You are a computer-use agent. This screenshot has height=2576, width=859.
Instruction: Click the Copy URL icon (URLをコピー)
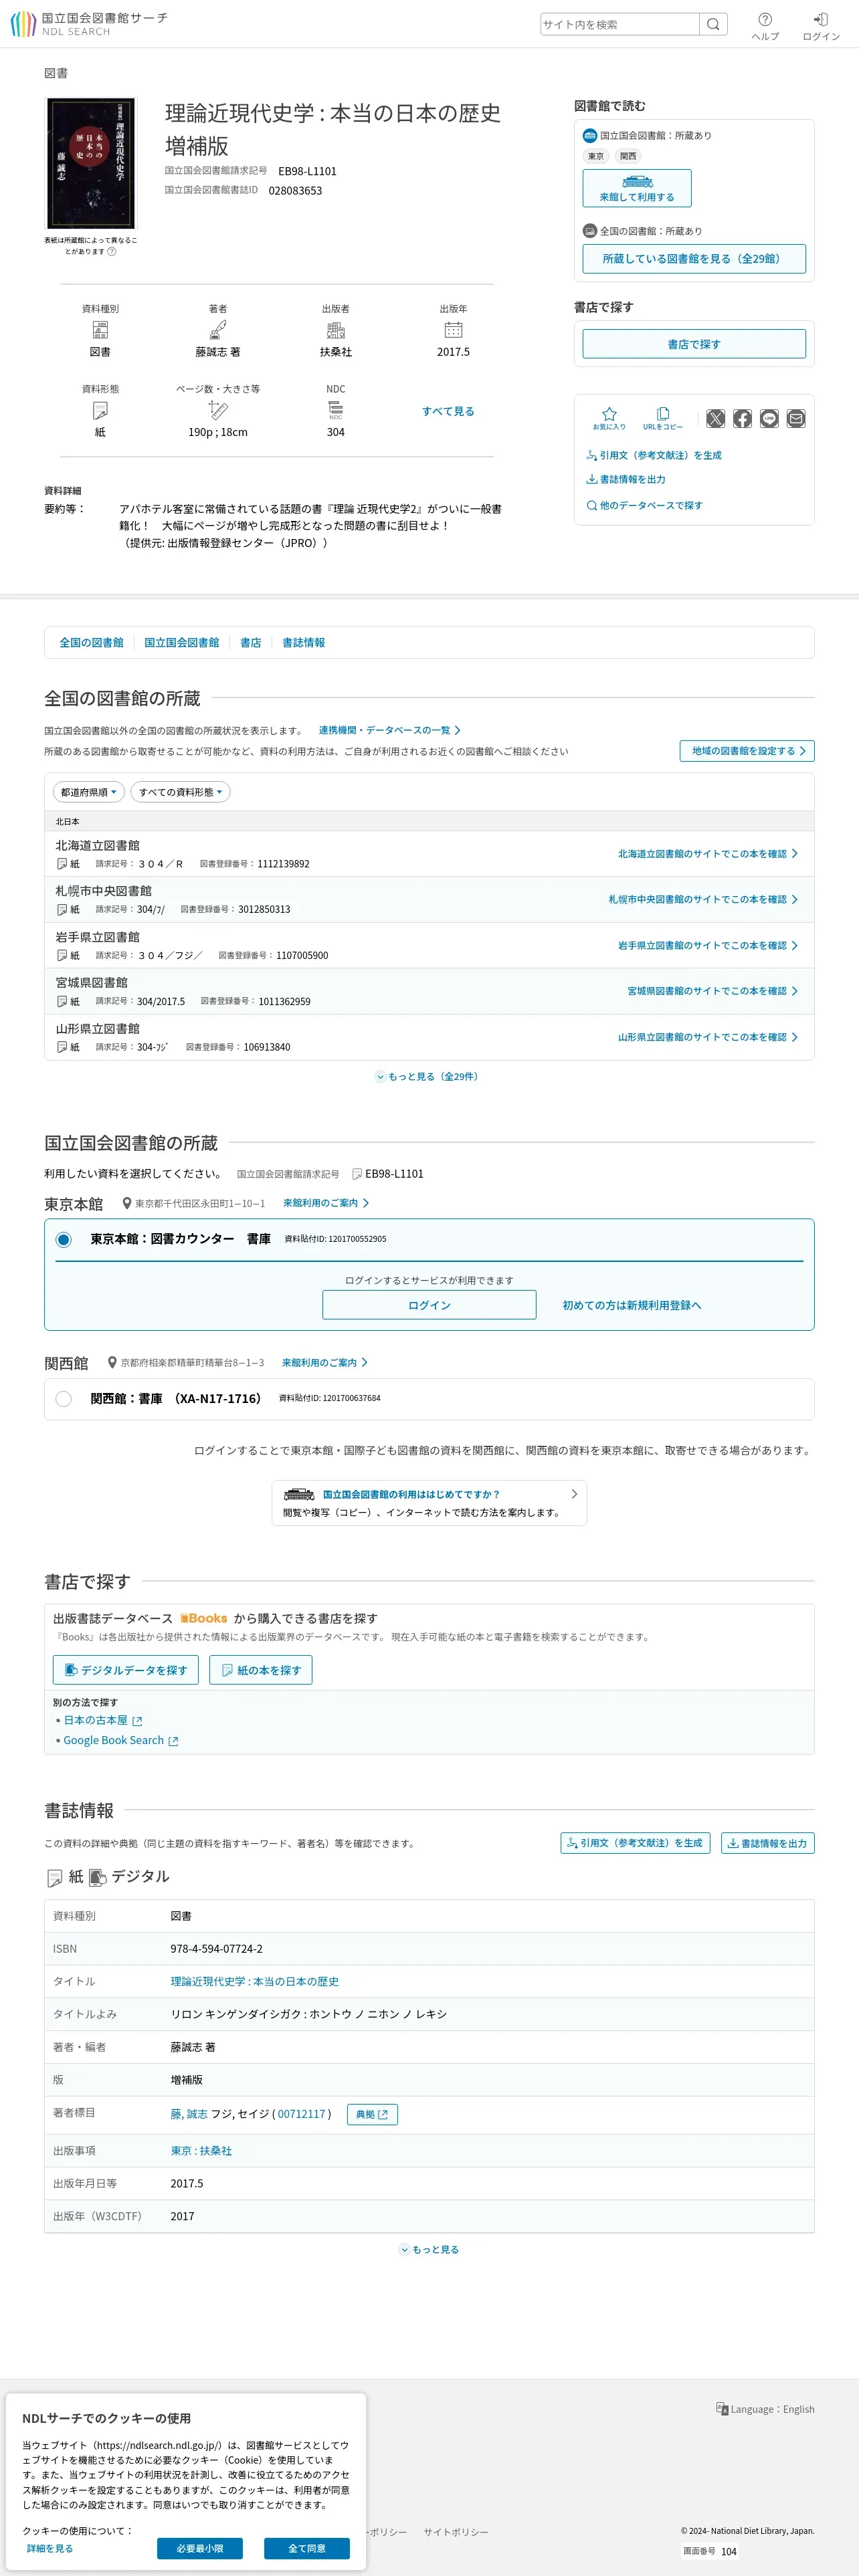(662, 418)
